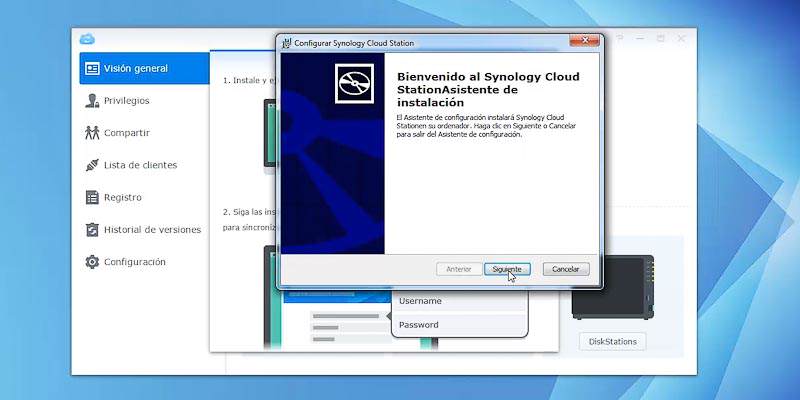Click the Cloud Station cloud logo icon
800x400 pixels.
tap(87, 39)
